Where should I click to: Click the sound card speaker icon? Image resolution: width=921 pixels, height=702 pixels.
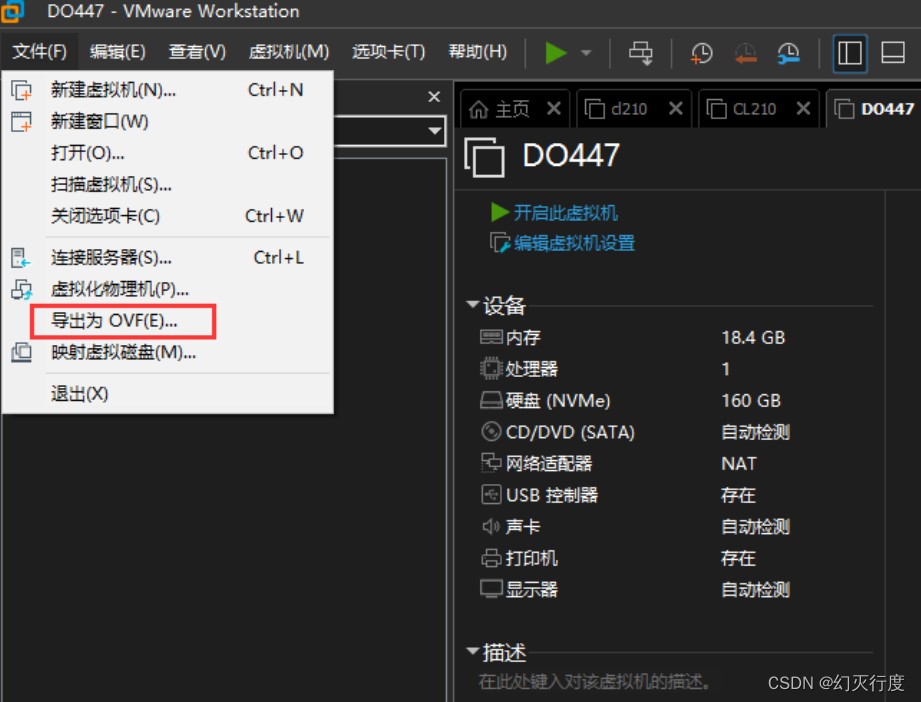coord(491,526)
